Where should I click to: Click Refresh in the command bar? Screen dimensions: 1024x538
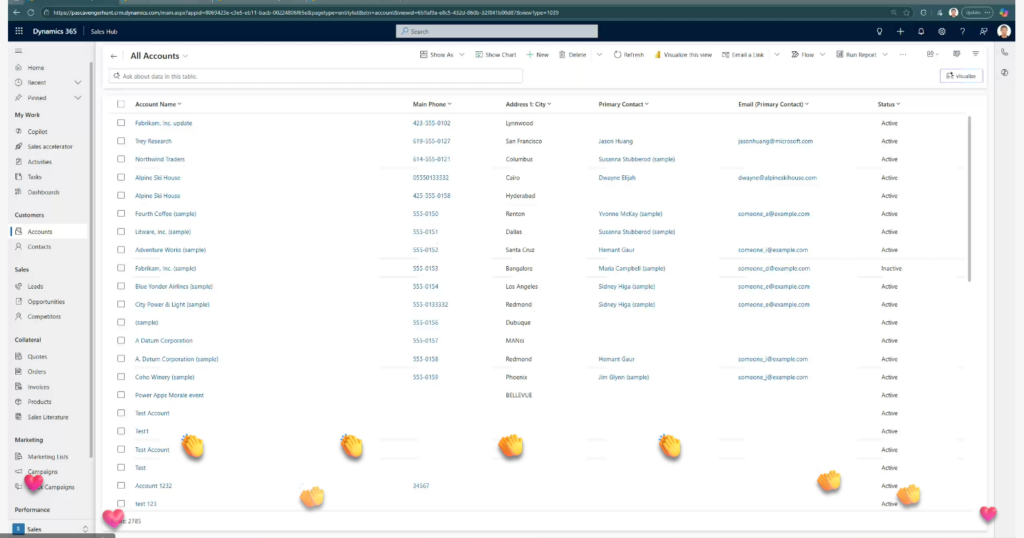click(x=628, y=55)
